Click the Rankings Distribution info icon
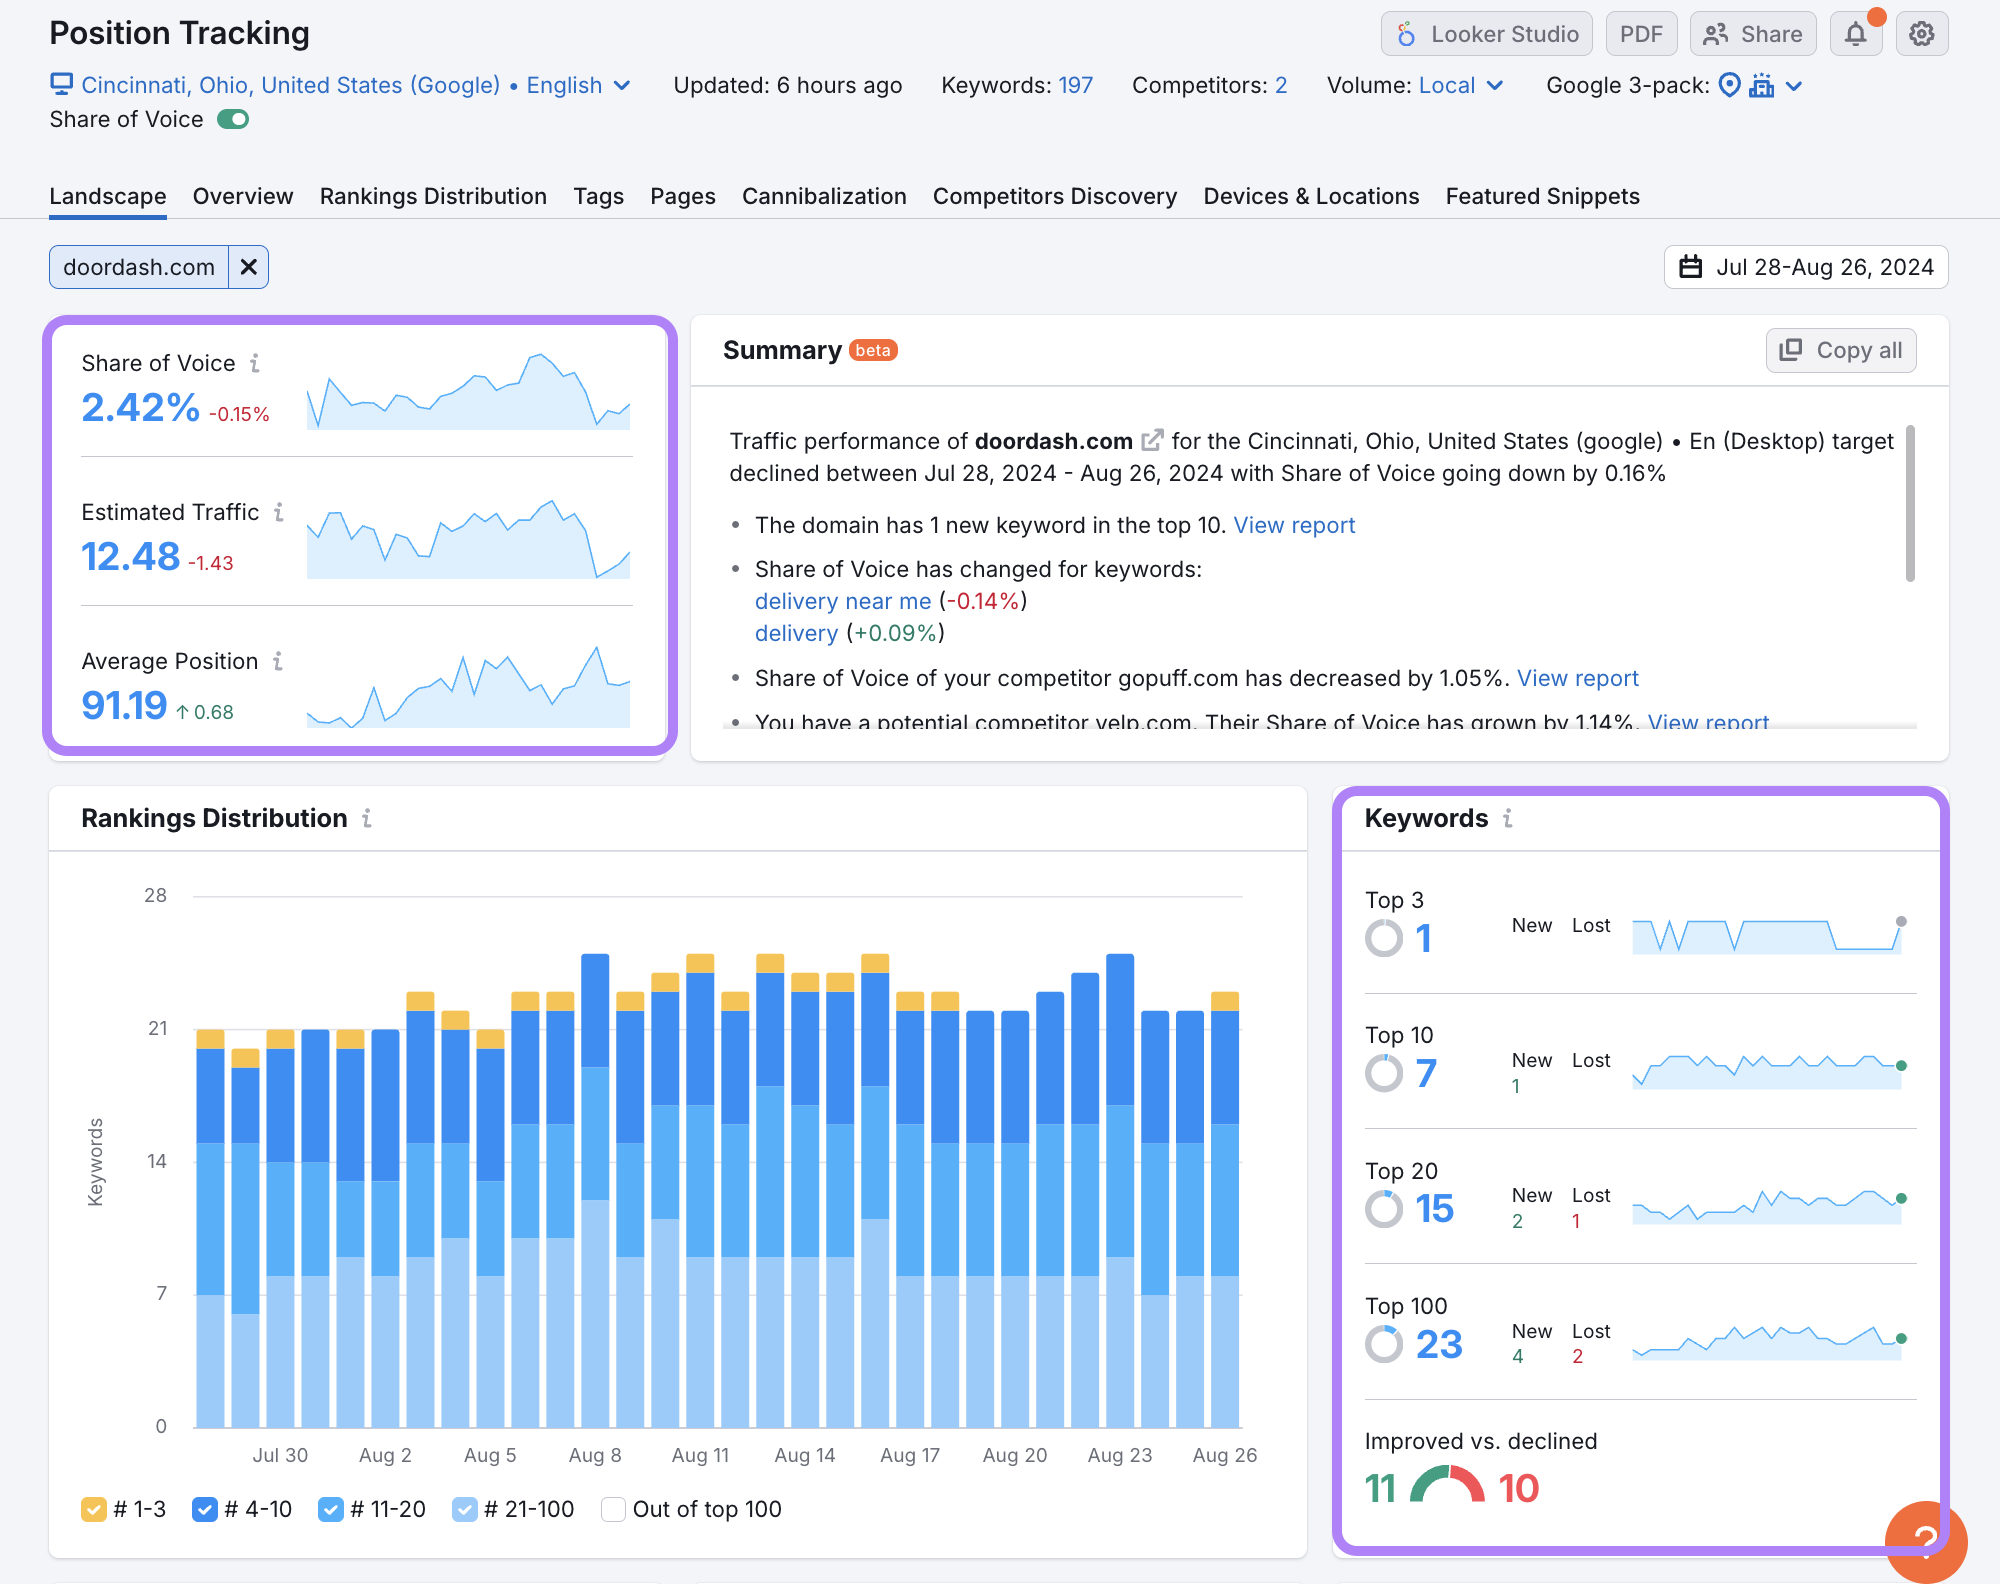This screenshot has height=1584, width=2000. pos(367,818)
